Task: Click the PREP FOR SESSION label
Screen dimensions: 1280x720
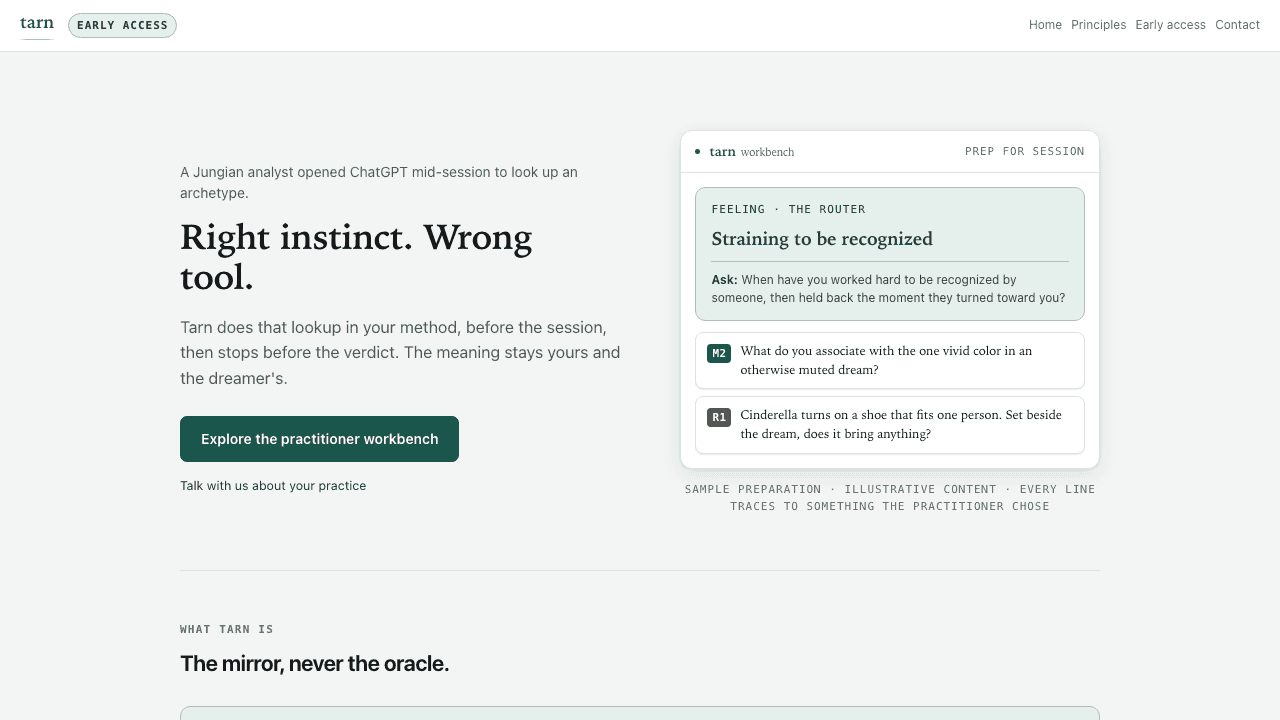Action: point(1024,152)
